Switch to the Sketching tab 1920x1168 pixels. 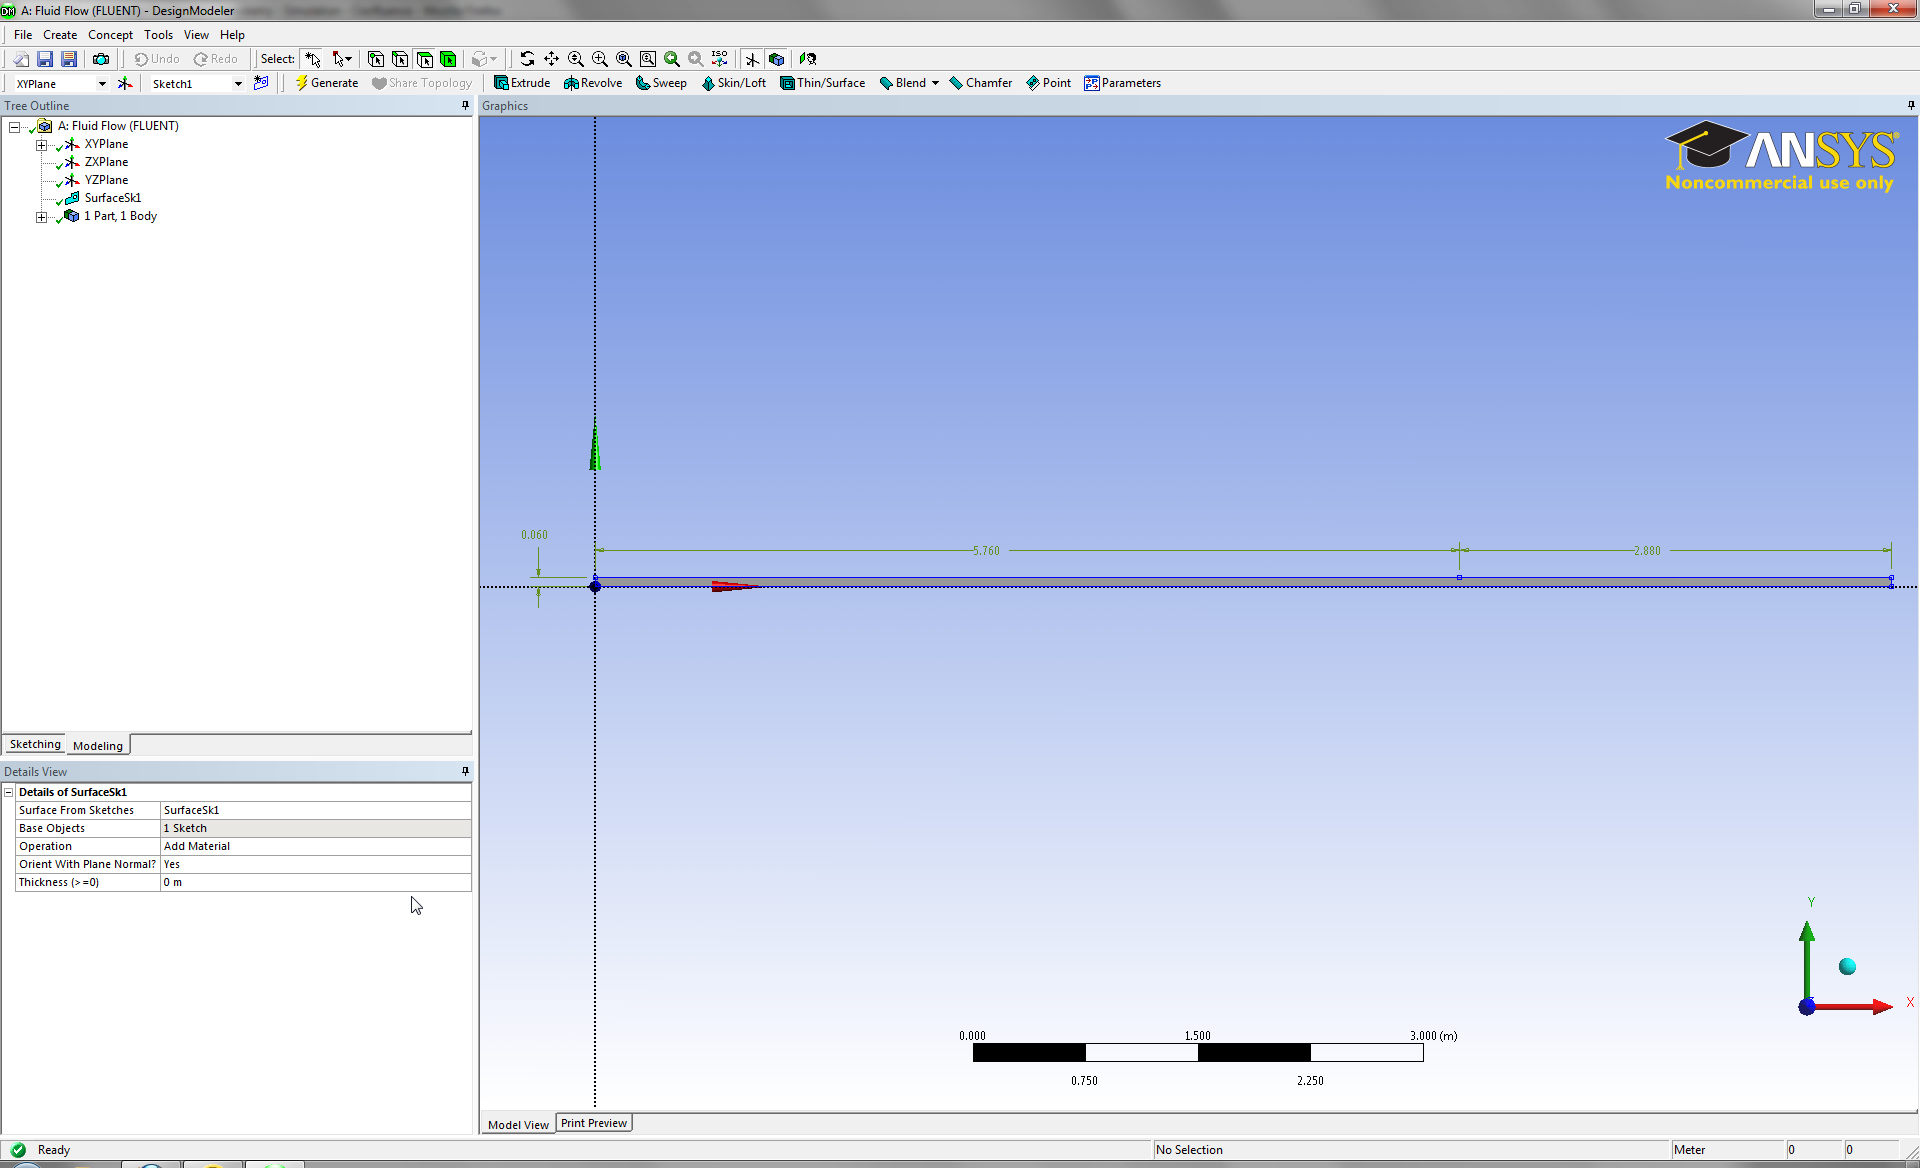coord(35,745)
